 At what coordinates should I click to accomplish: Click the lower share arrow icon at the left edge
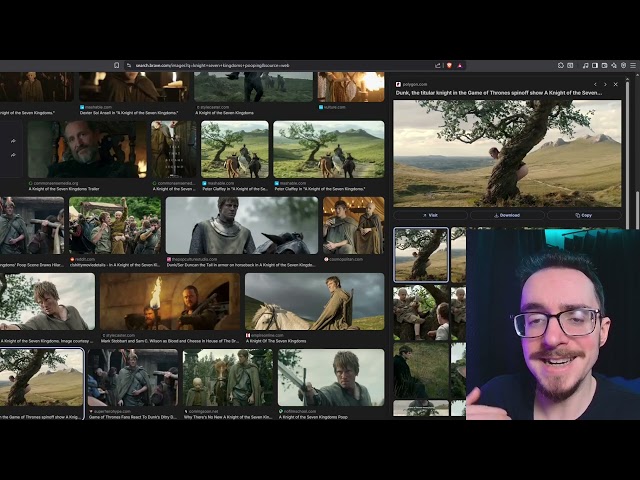13,155
